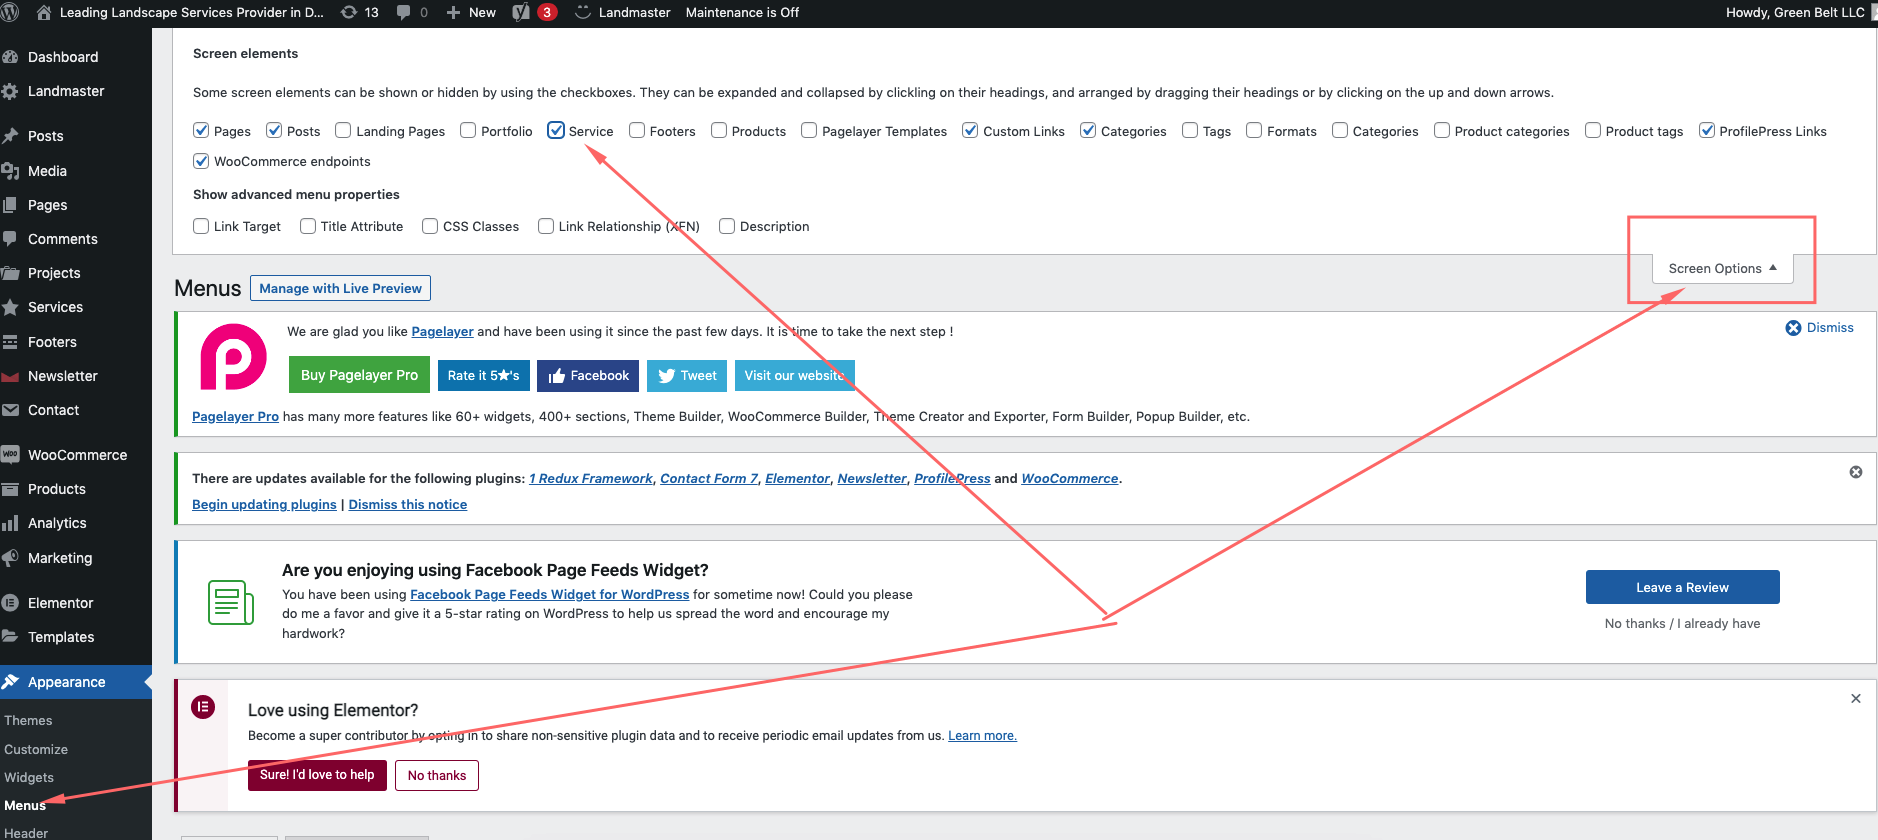Click Dismiss this notice link
Screen dimensions: 1878x840
point(408,504)
